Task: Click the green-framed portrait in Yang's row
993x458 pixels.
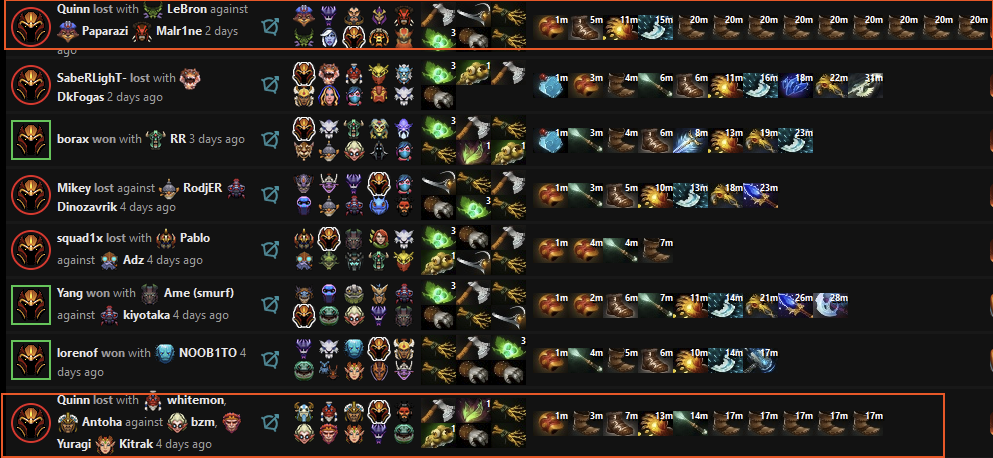Action: click(31, 305)
